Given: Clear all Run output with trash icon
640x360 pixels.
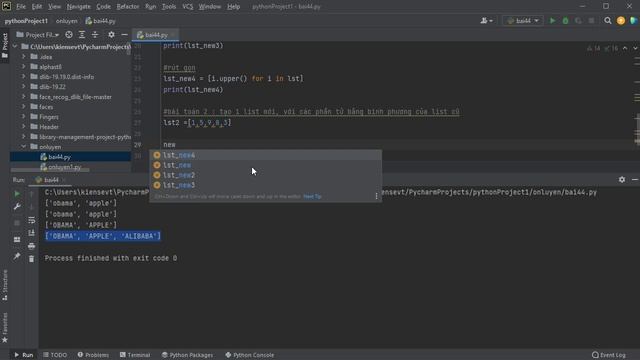Looking at the screenshot, I should [31, 259].
